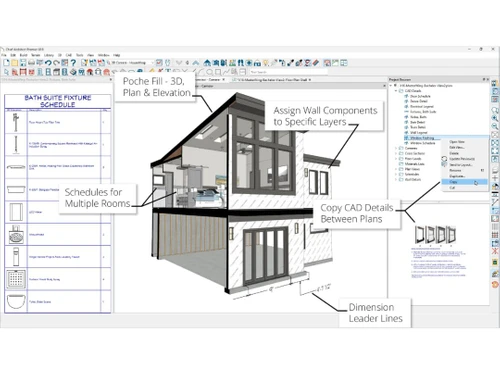
Task: Collapse the root plan node in Project Browser
Action: [x=390, y=86]
